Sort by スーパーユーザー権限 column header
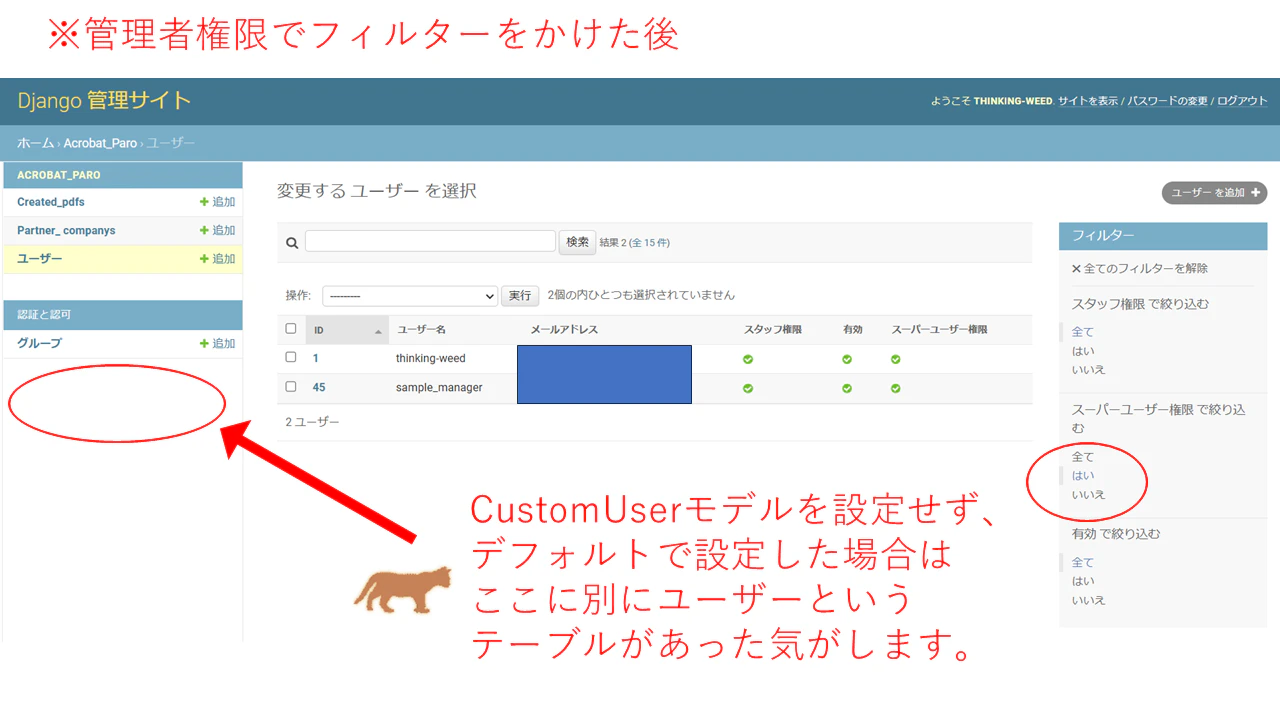 [939, 330]
